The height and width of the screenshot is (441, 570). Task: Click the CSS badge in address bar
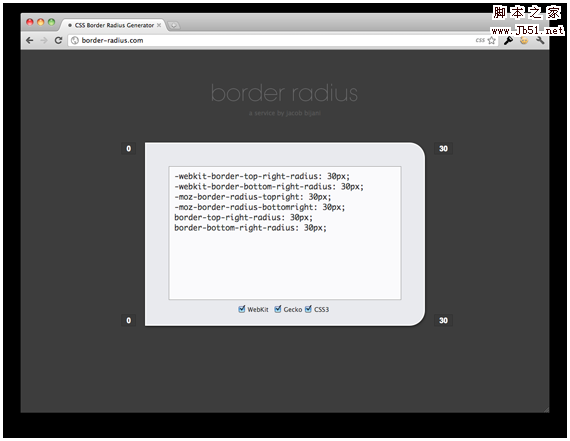[480, 40]
